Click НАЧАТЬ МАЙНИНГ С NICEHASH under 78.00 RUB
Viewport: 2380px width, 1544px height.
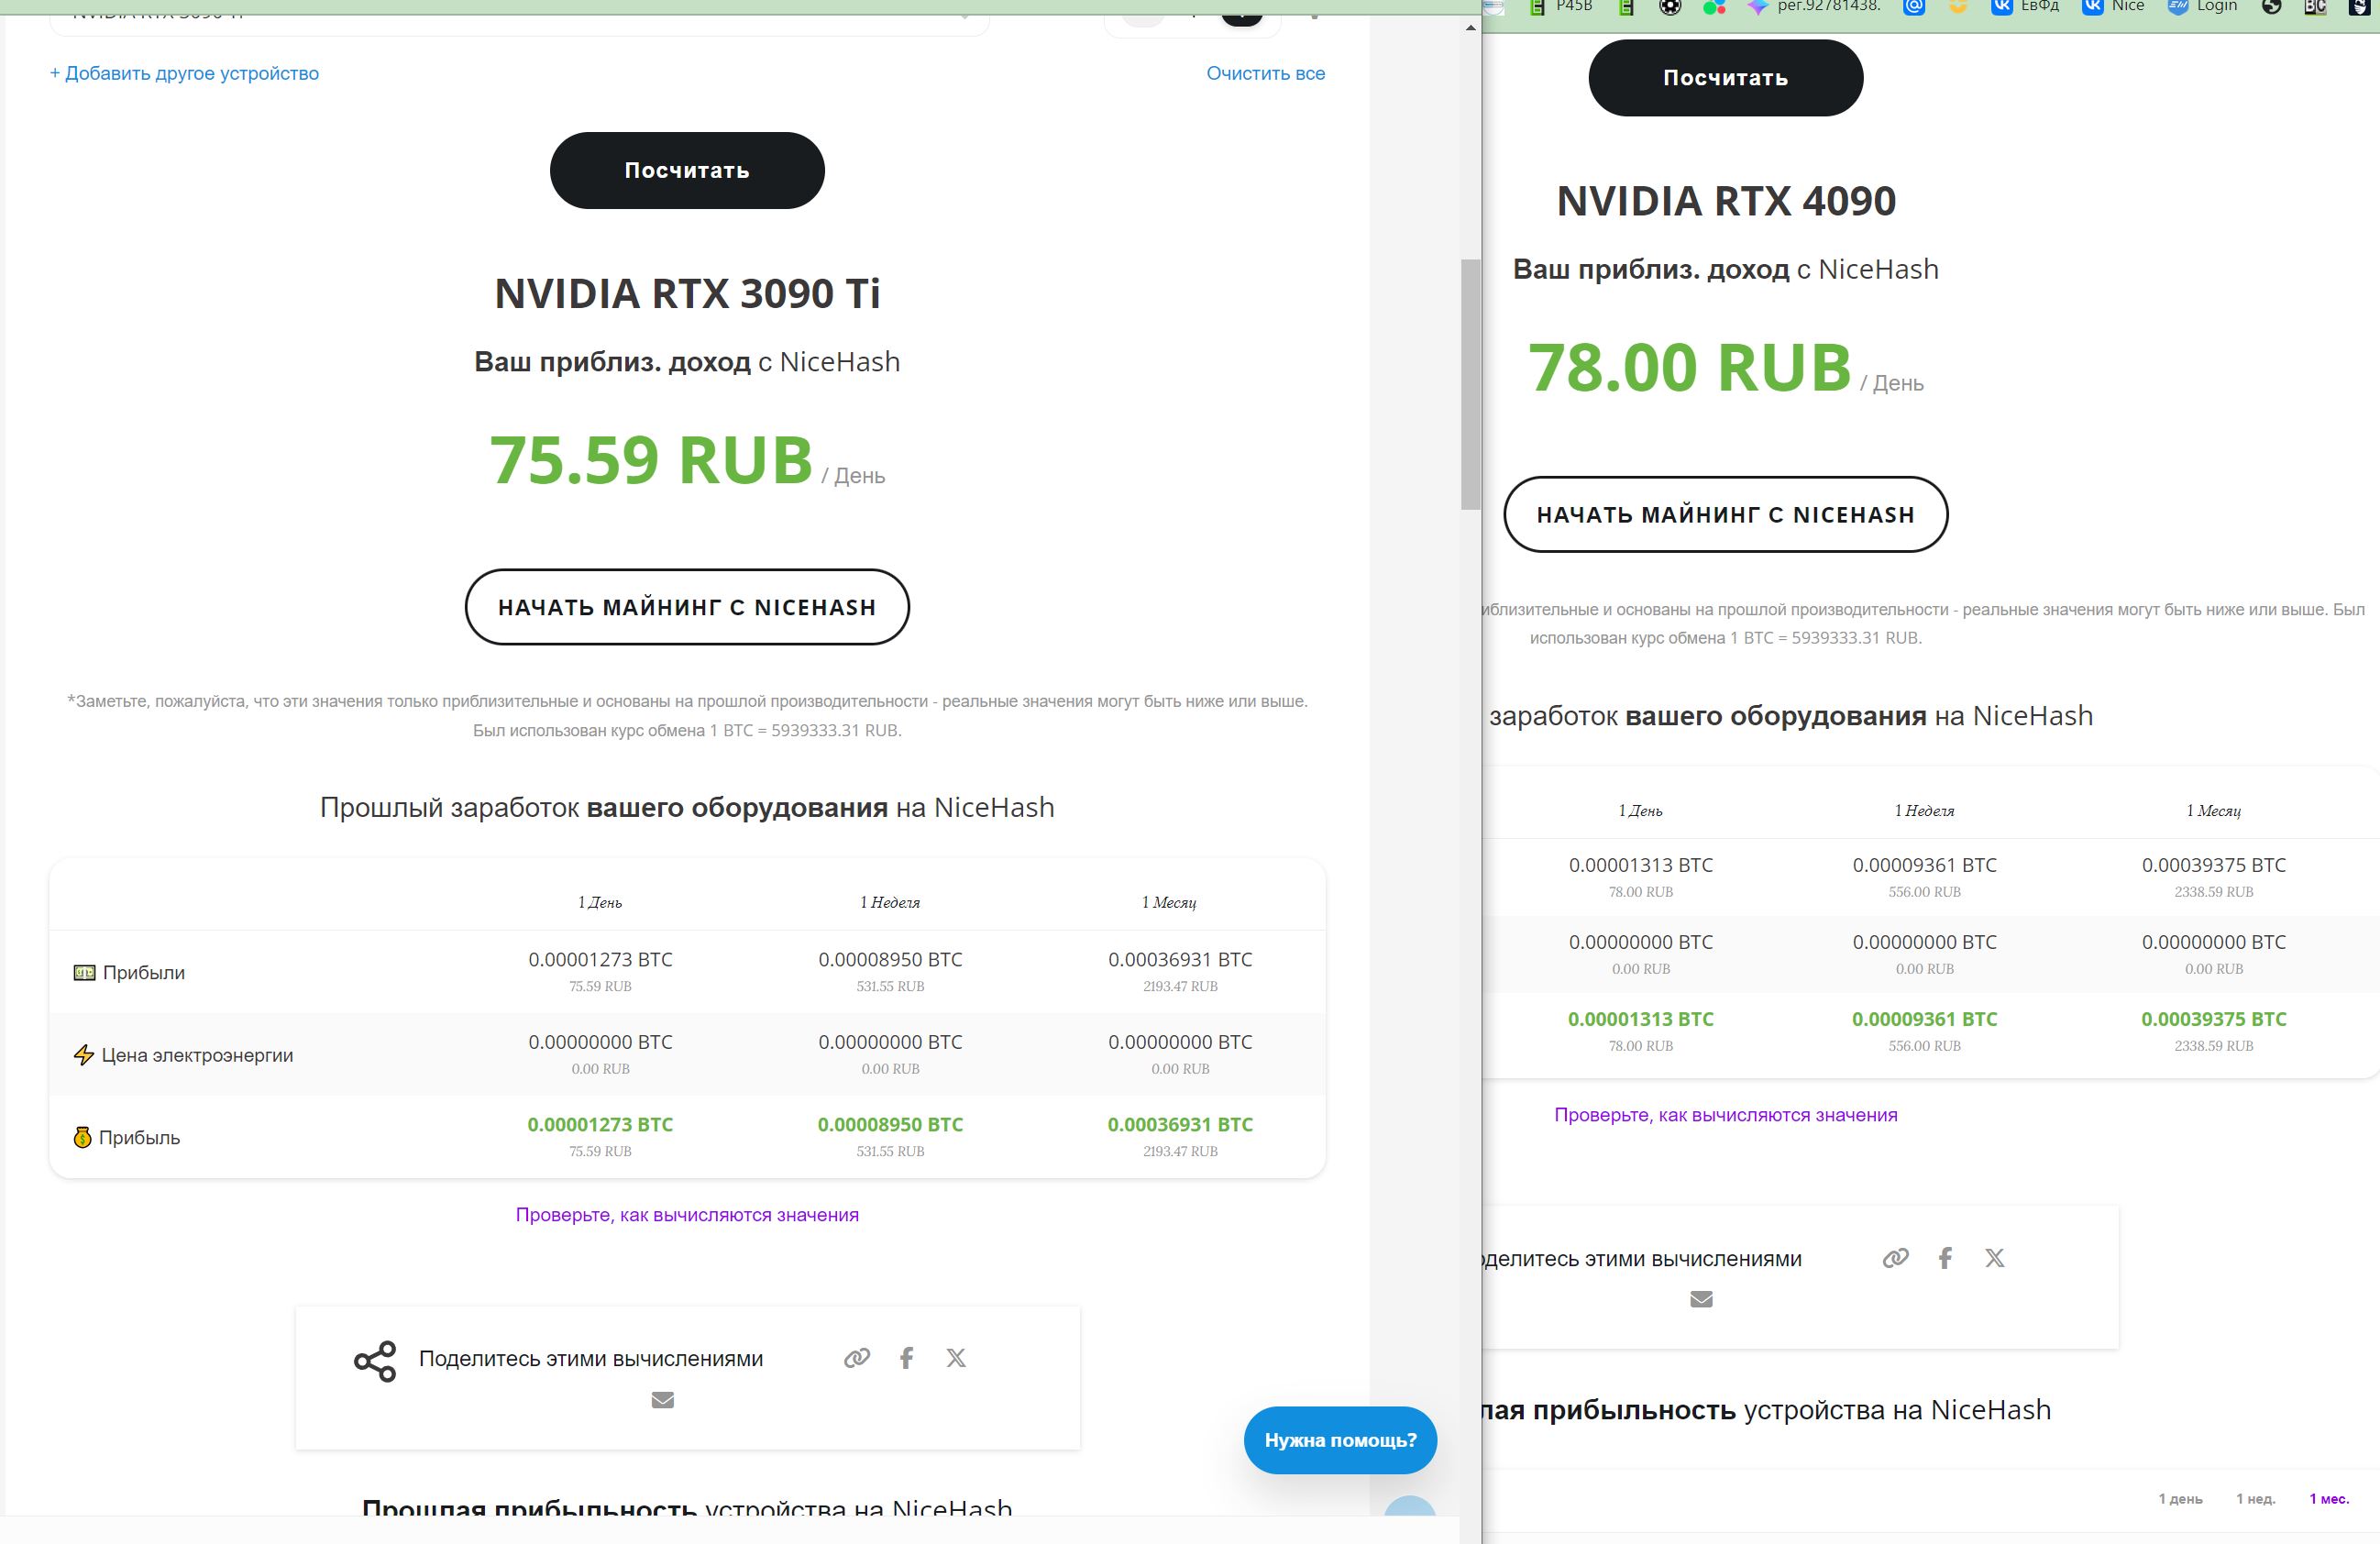[1725, 514]
